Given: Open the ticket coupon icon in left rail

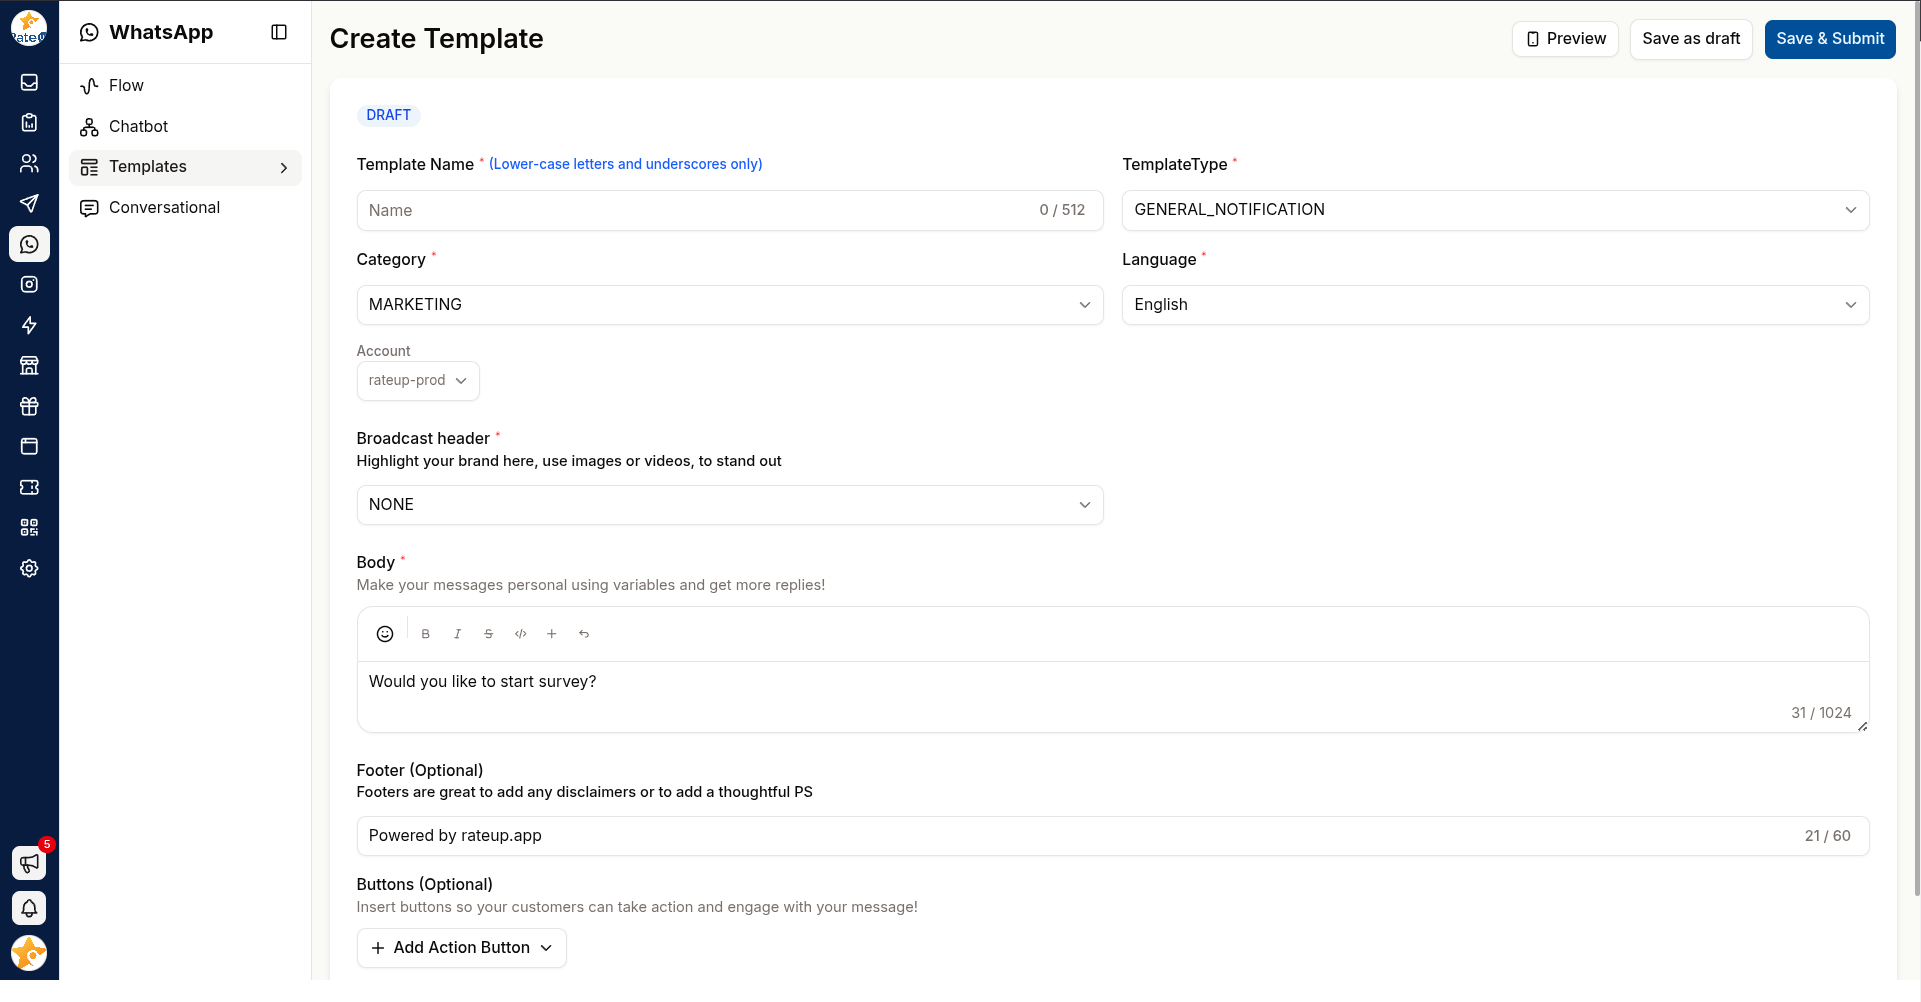Looking at the screenshot, I should (x=29, y=487).
